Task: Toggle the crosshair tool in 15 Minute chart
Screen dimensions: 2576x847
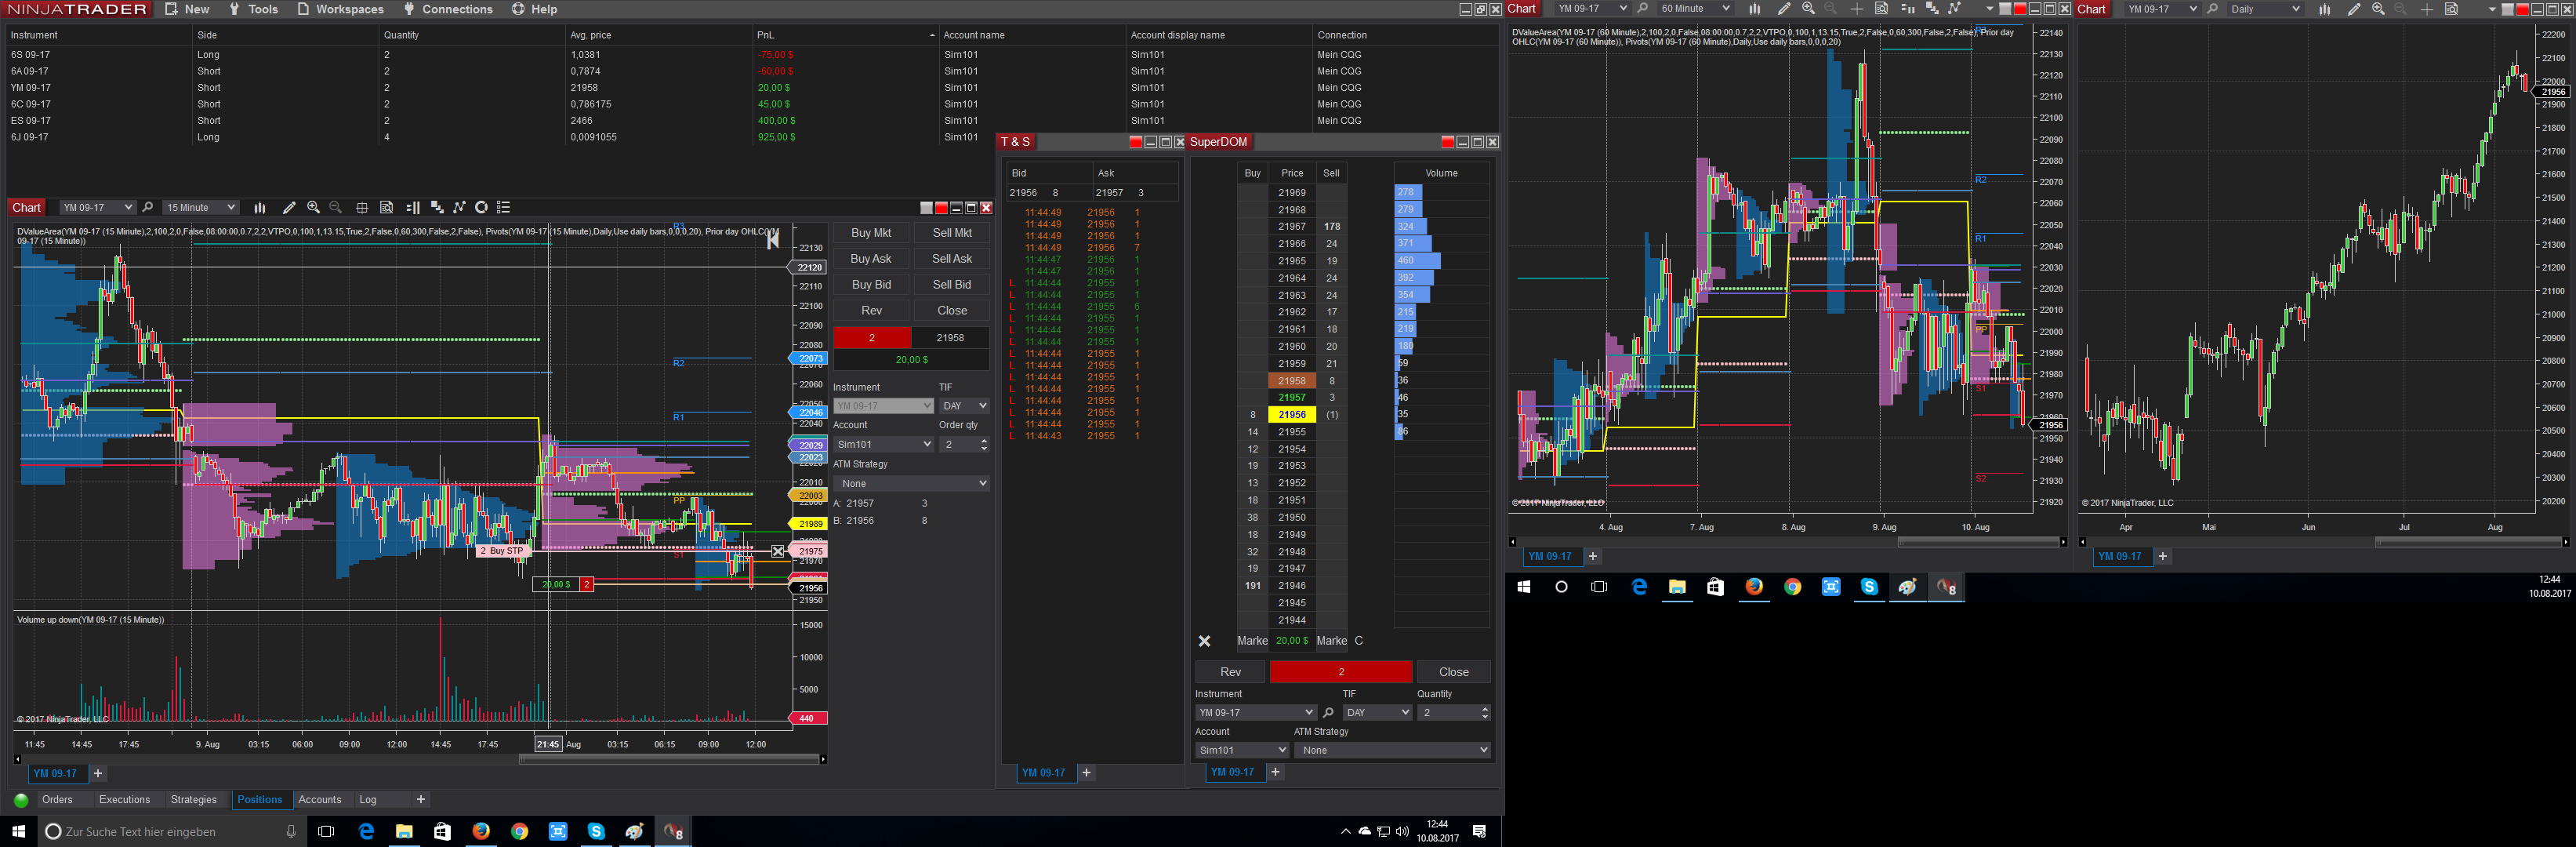Action: tap(362, 208)
